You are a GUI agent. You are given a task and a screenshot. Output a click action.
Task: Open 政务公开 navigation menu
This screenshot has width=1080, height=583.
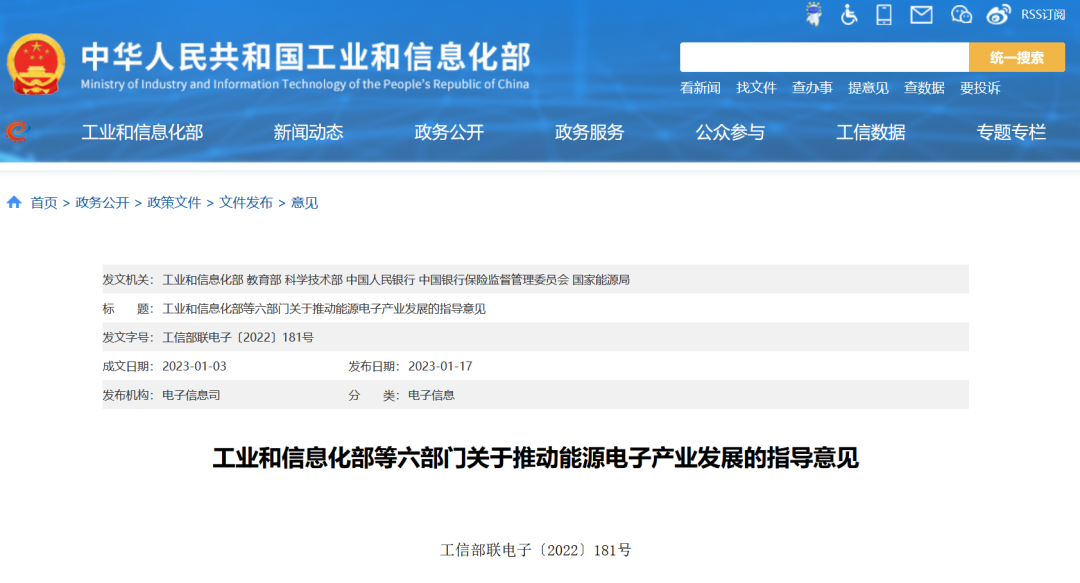pos(449,132)
